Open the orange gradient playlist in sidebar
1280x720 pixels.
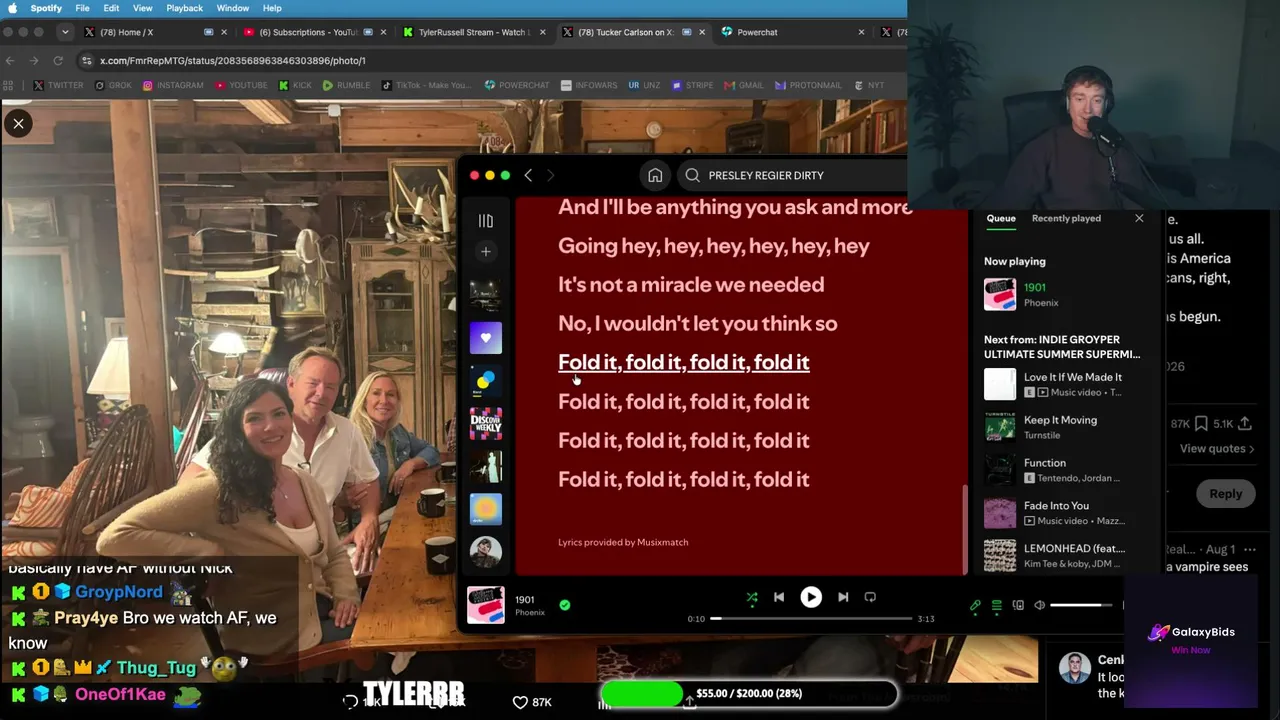tap(486, 509)
